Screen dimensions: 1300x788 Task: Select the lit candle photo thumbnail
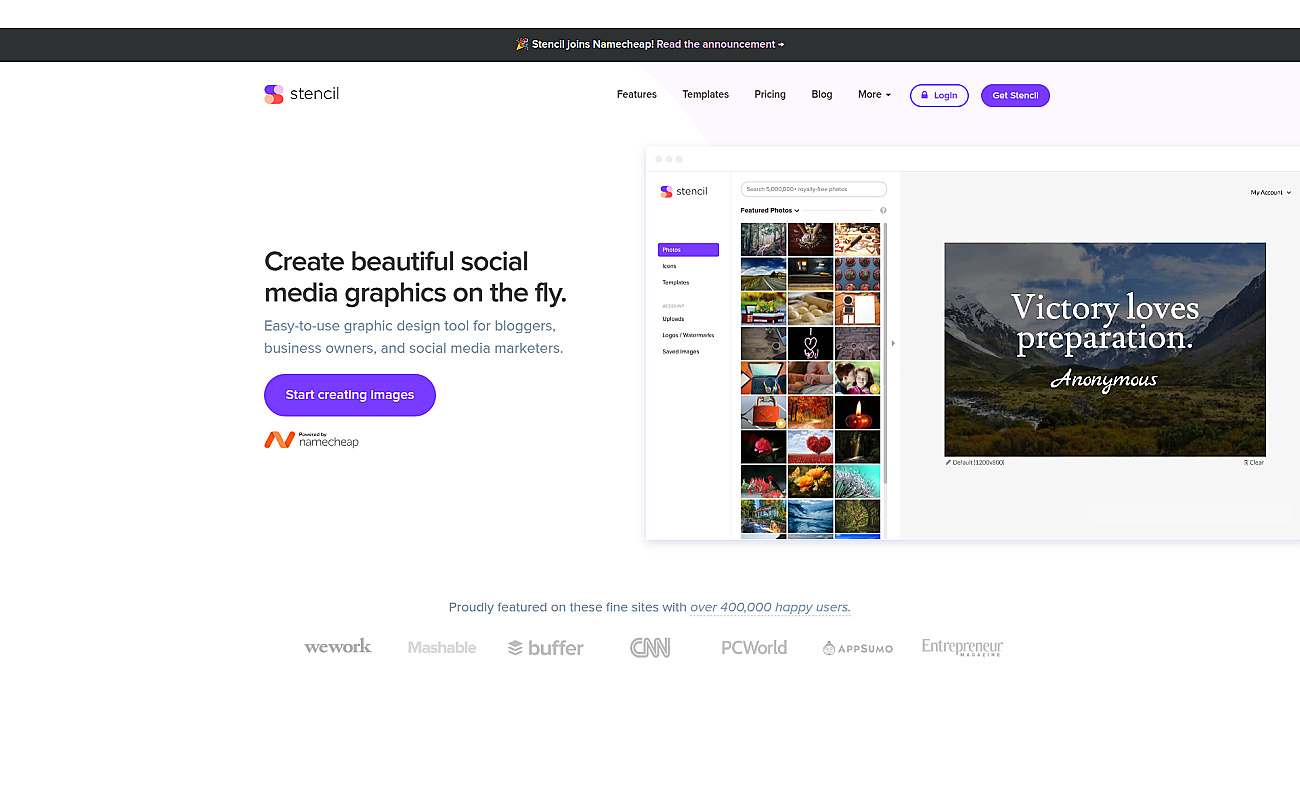(x=857, y=412)
